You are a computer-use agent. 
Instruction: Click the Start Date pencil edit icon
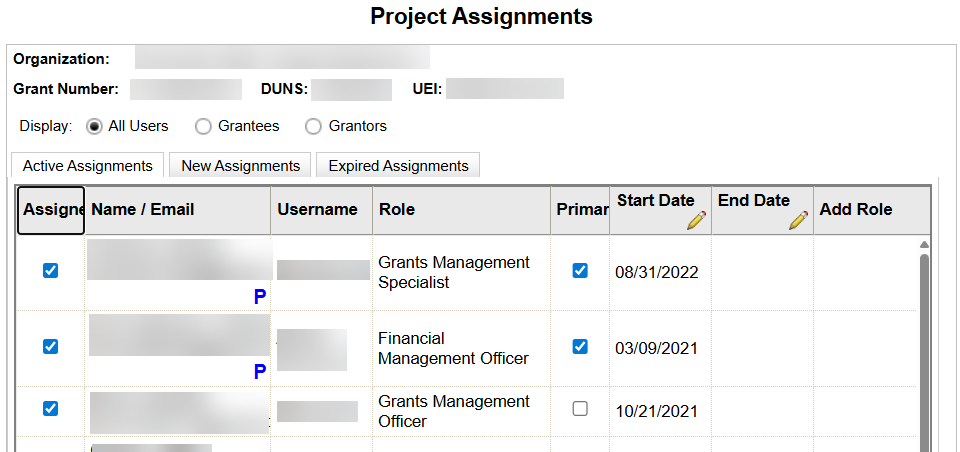point(696,221)
